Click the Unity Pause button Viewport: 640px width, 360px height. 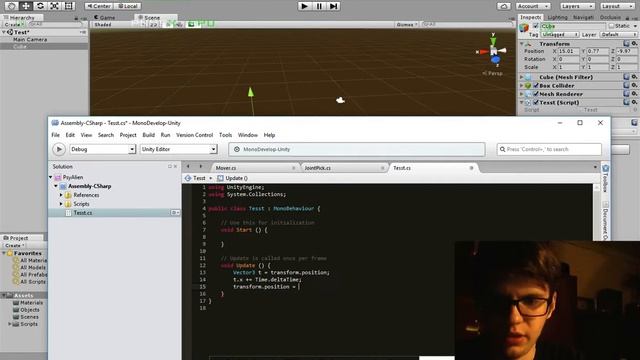pyautogui.click(x=319, y=6)
